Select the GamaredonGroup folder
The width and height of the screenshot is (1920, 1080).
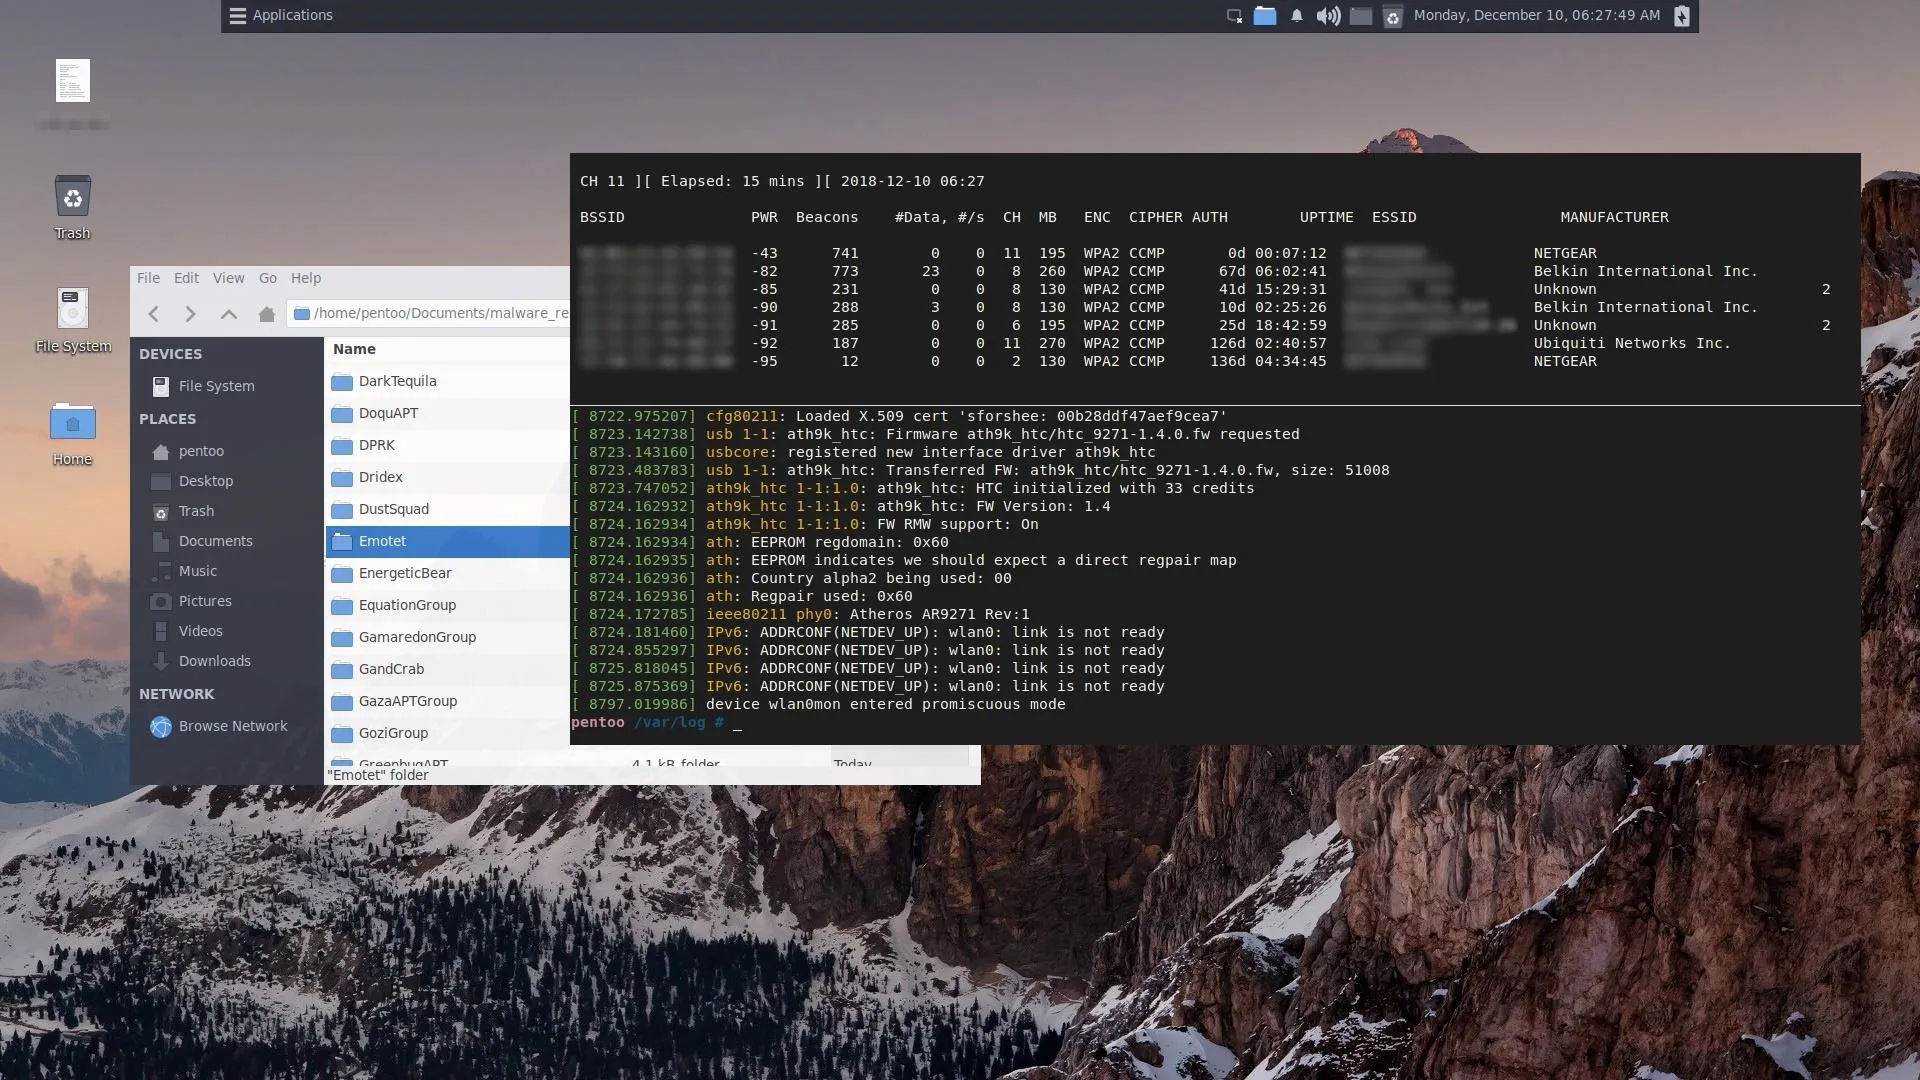[x=447, y=637]
